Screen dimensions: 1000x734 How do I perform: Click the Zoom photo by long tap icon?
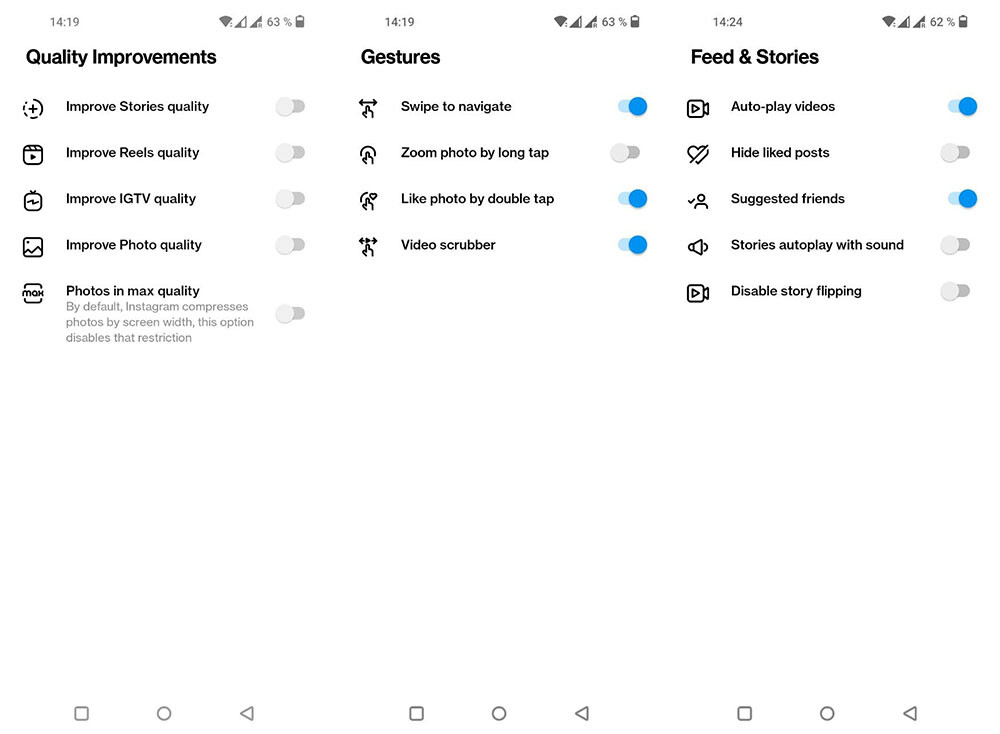[368, 154]
